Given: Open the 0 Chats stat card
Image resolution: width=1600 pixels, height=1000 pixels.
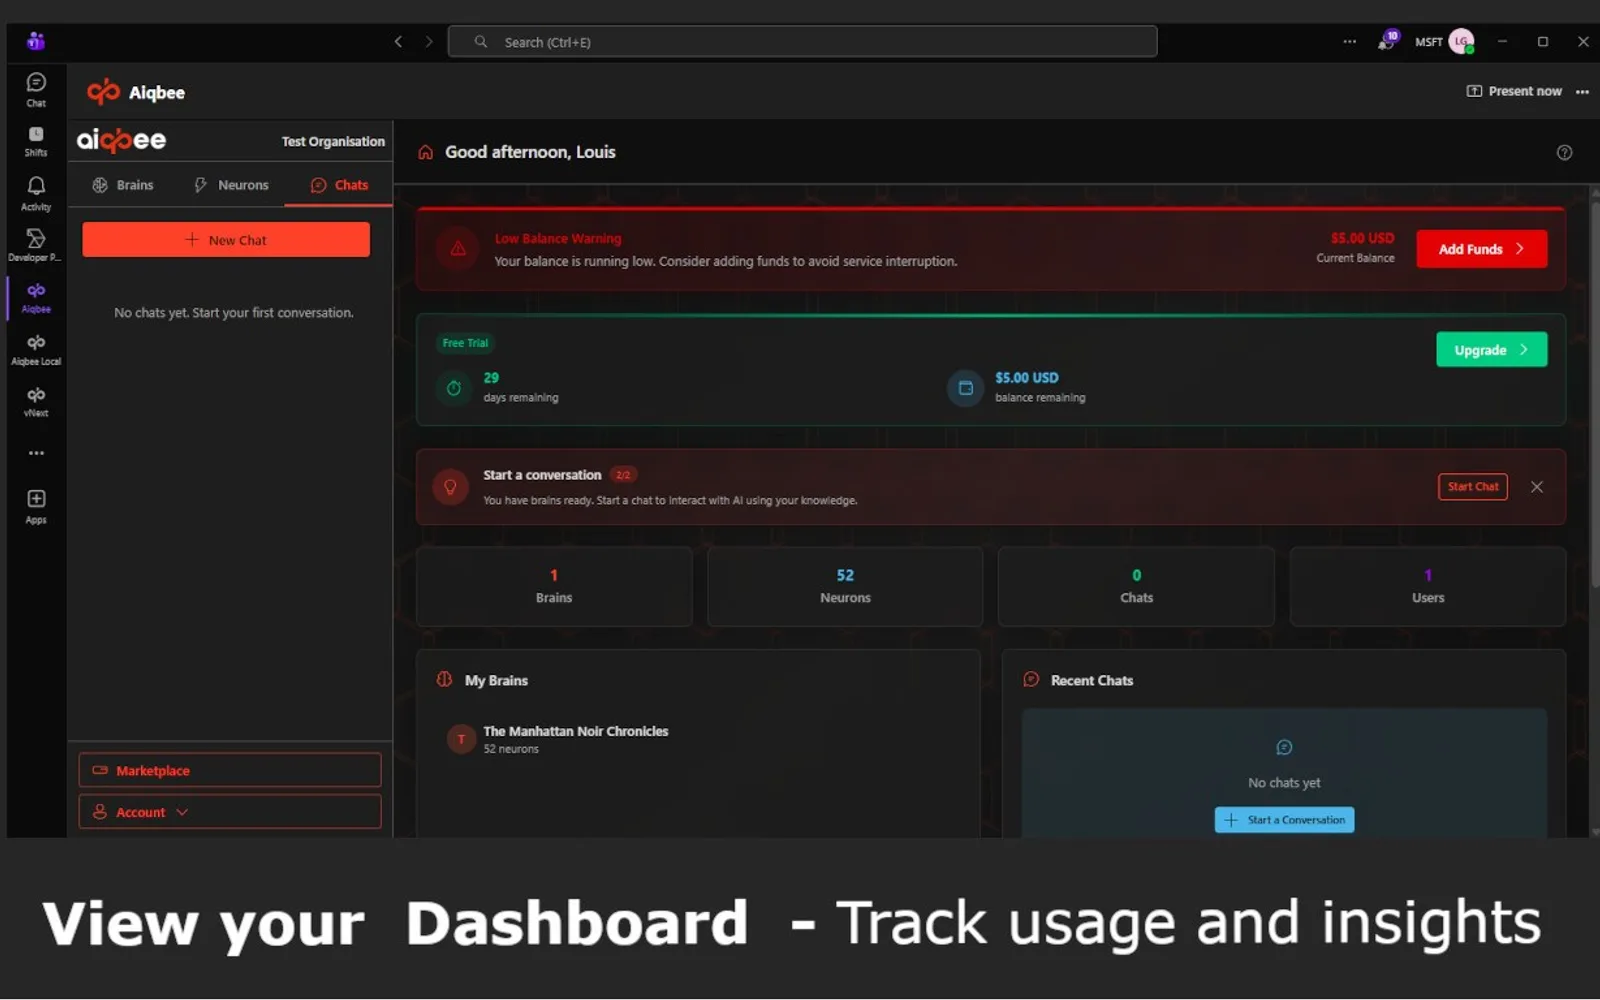Looking at the screenshot, I should [1136, 586].
